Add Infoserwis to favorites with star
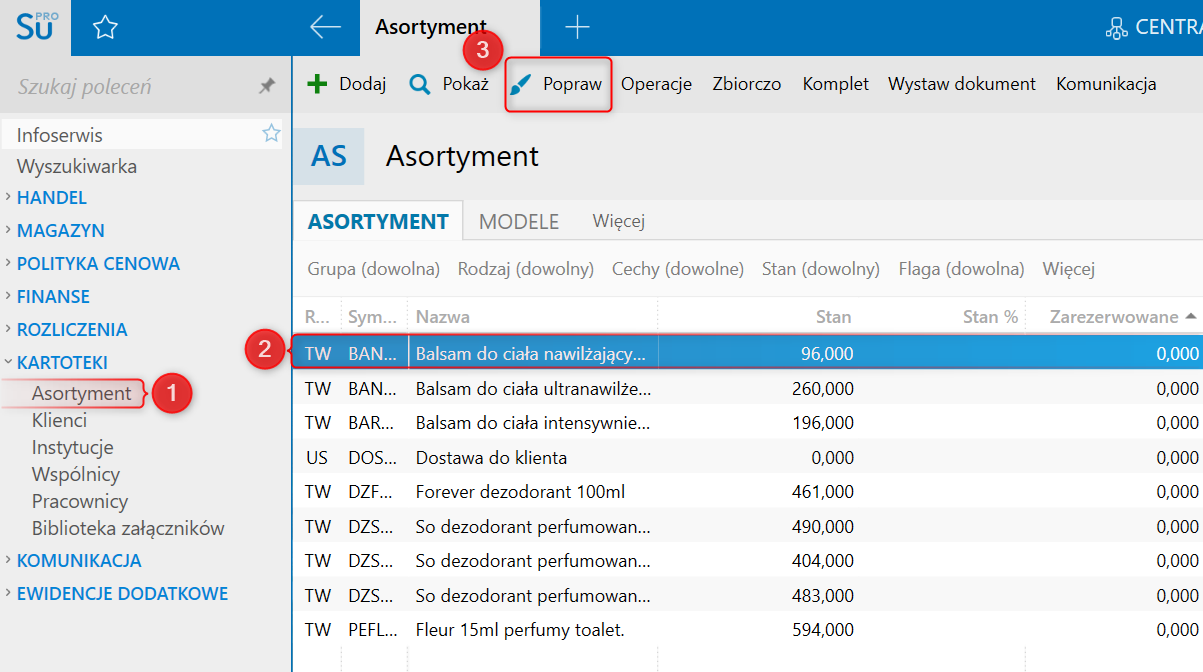The height and width of the screenshot is (672, 1203). 271,134
